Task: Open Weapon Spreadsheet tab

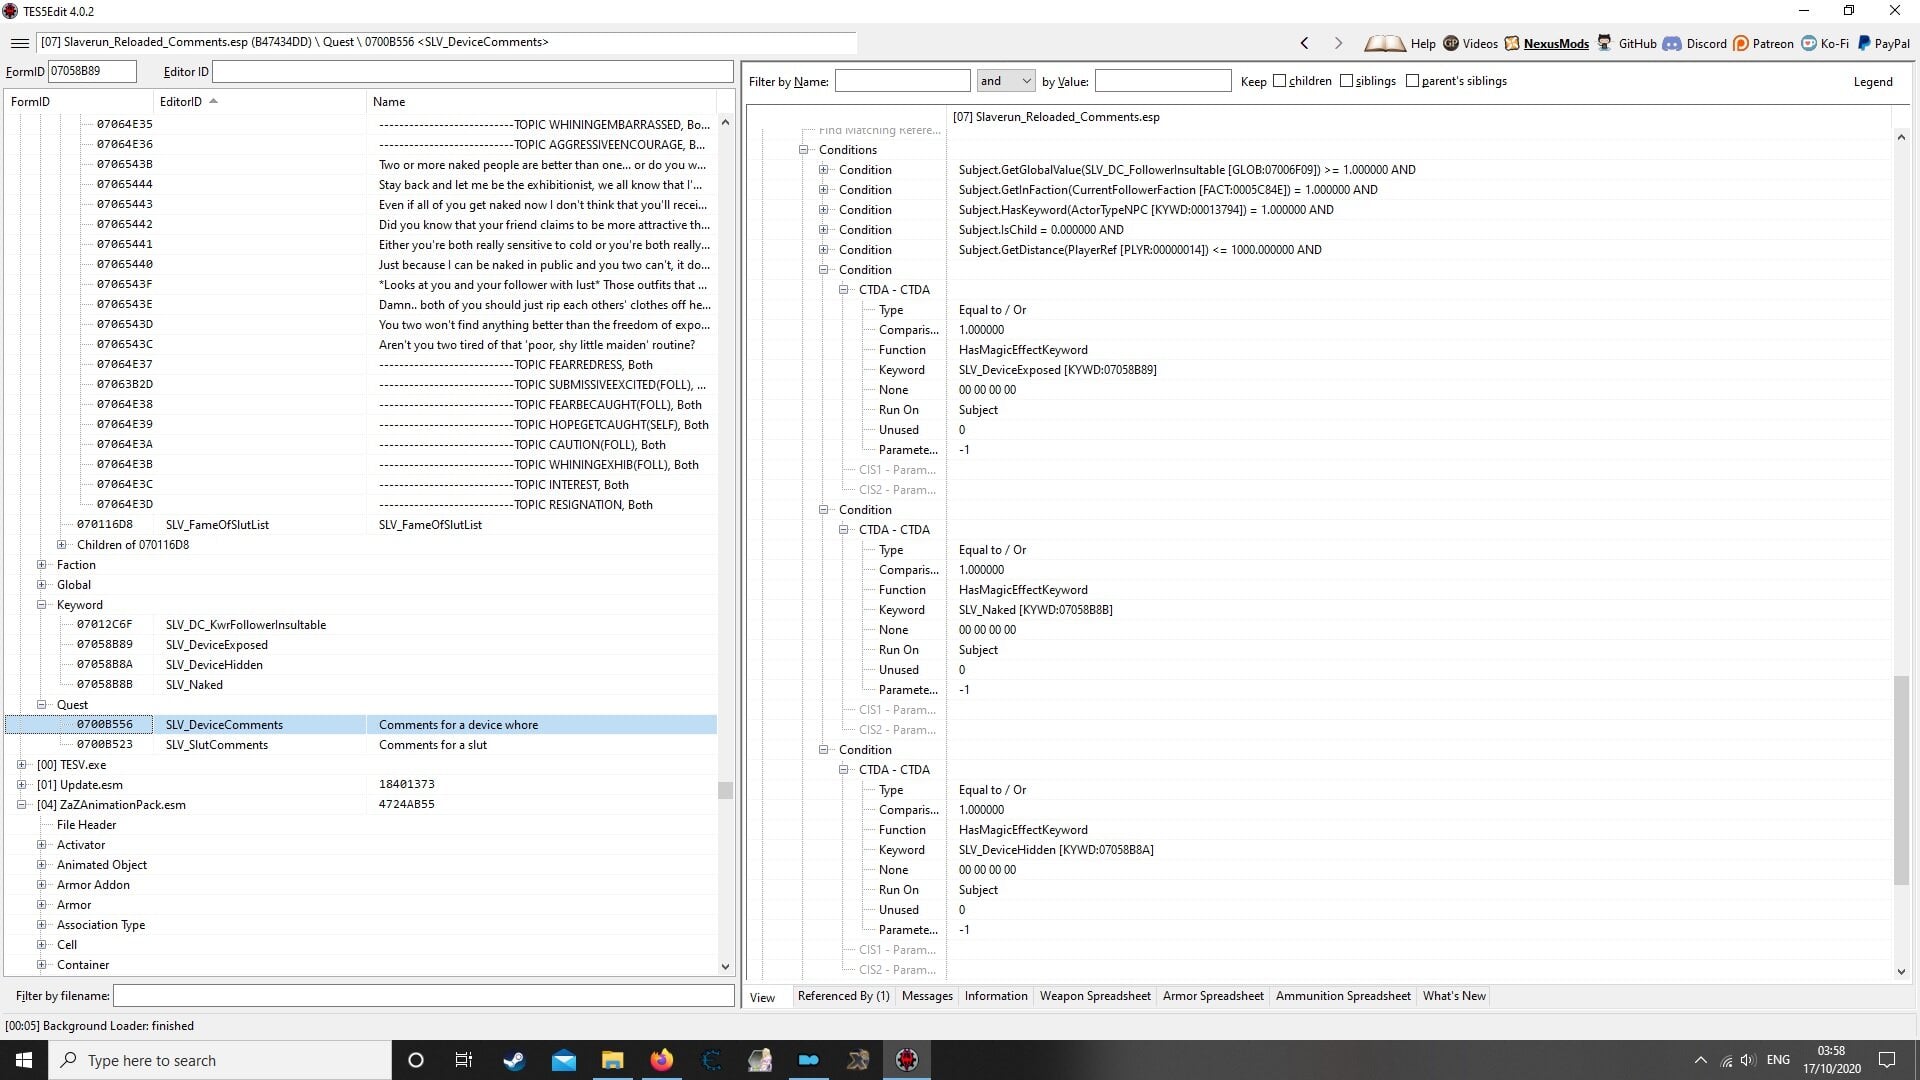Action: [x=1095, y=996]
